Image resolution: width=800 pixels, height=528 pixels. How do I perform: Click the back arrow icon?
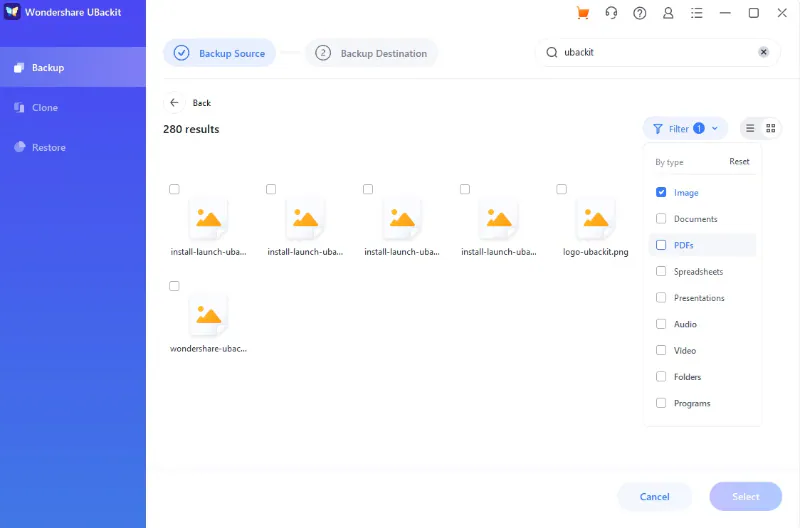click(174, 103)
